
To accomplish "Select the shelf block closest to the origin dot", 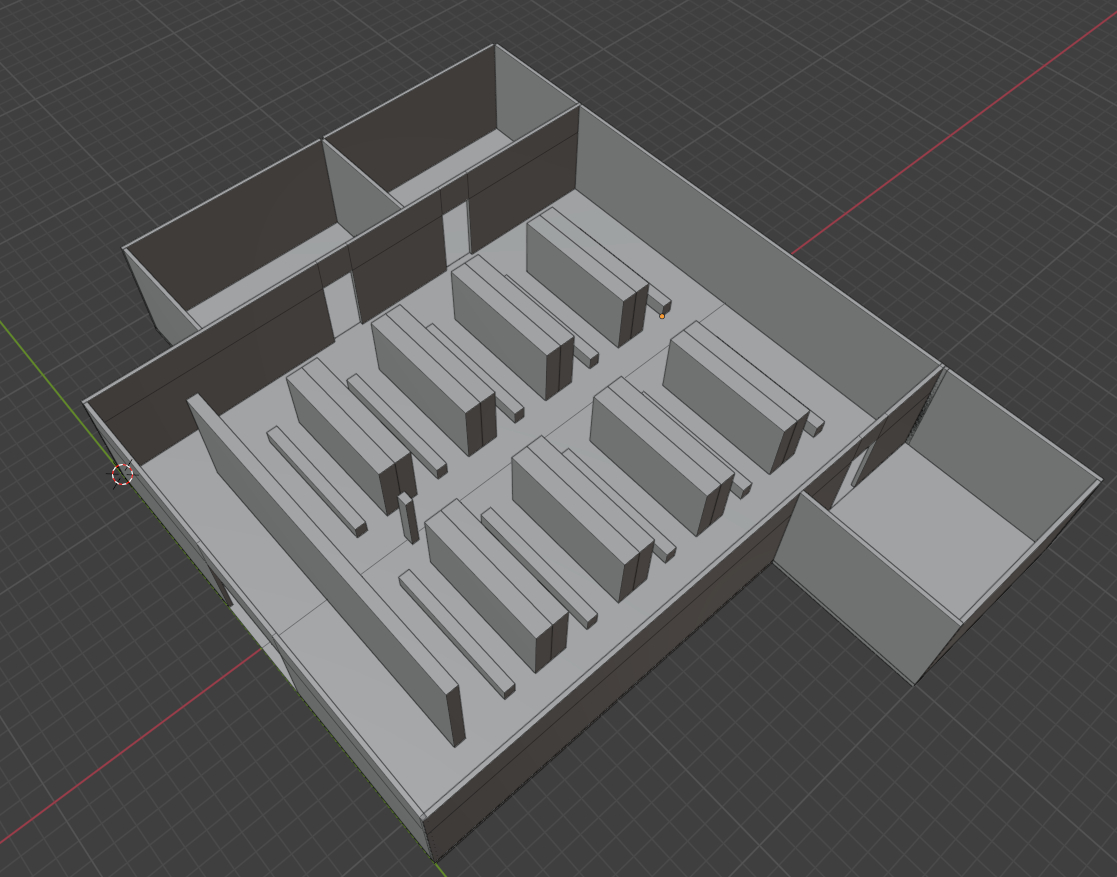I will point(580,282).
